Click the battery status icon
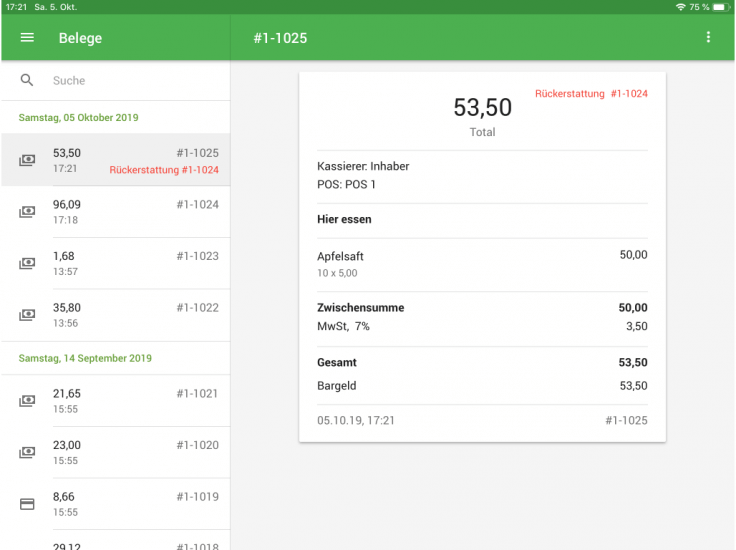Screen dimensions: 736x550 click(x=721, y=7)
